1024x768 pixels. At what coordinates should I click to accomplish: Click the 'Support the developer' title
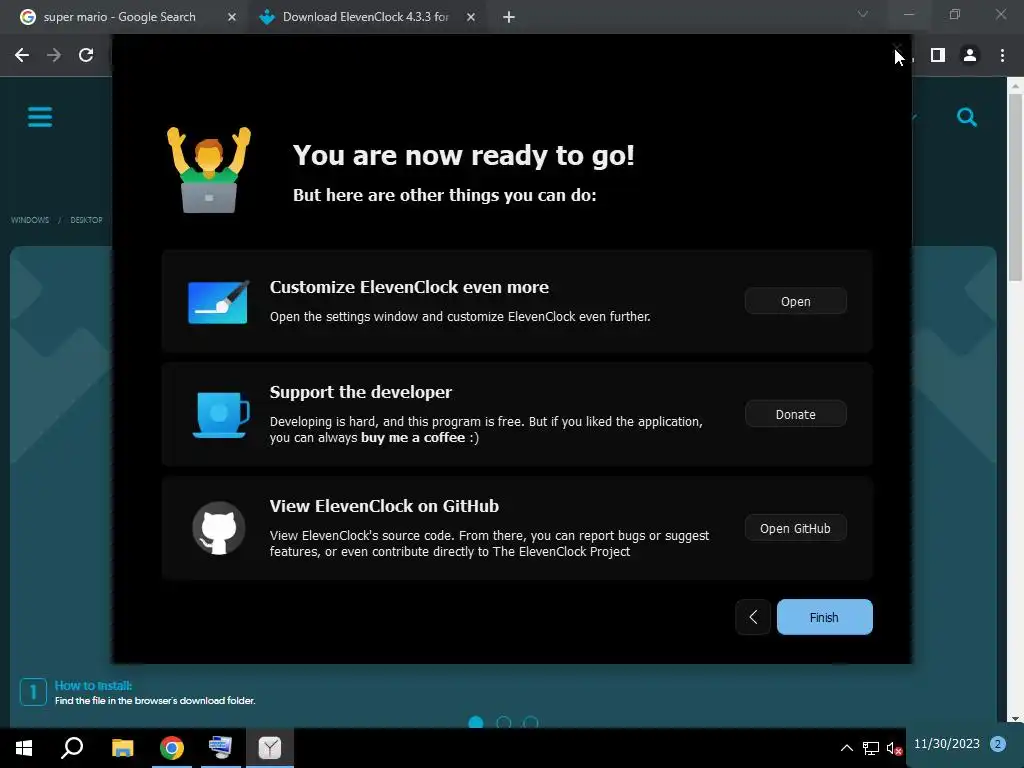pyautogui.click(x=360, y=392)
